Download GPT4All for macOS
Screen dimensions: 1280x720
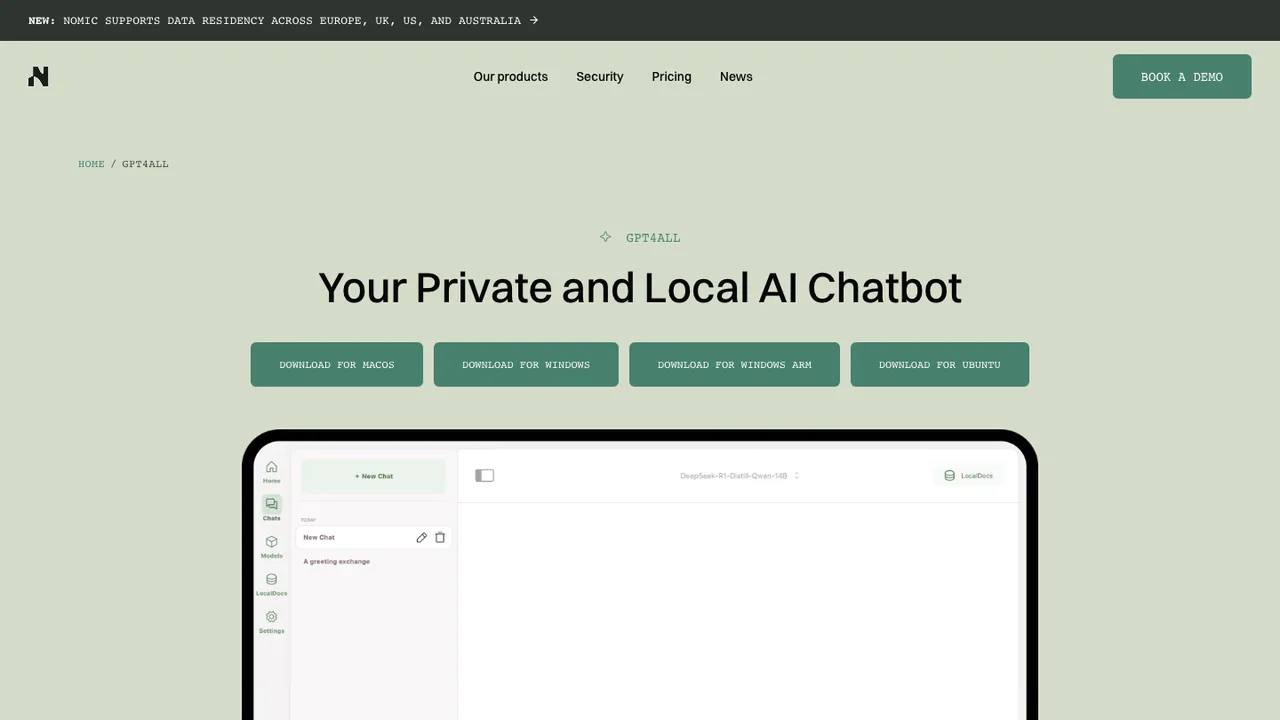click(x=337, y=364)
